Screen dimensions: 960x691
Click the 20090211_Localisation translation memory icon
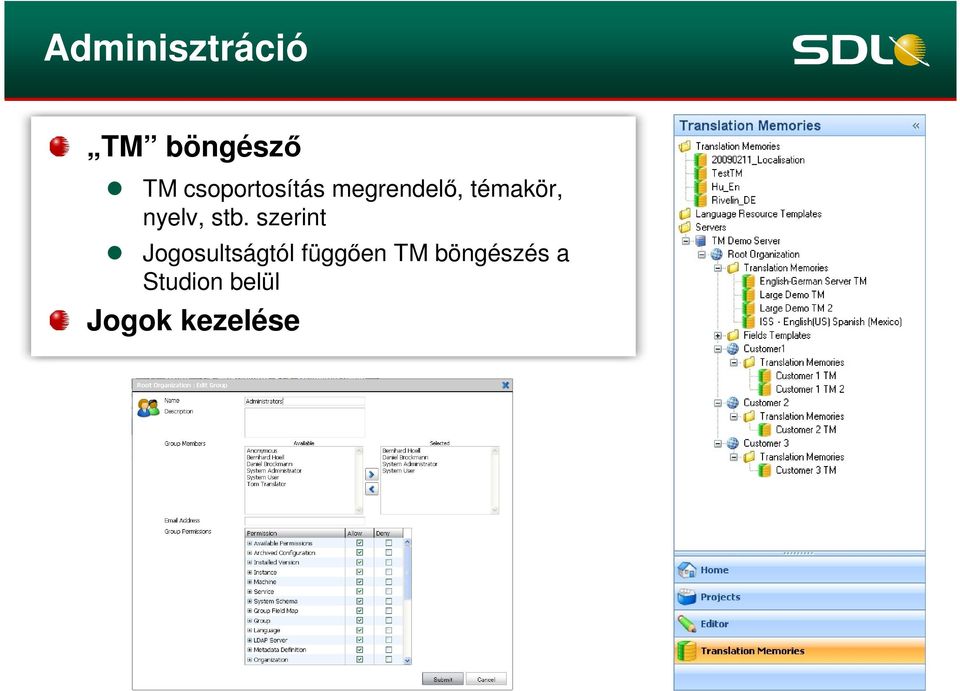tap(701, 160)
